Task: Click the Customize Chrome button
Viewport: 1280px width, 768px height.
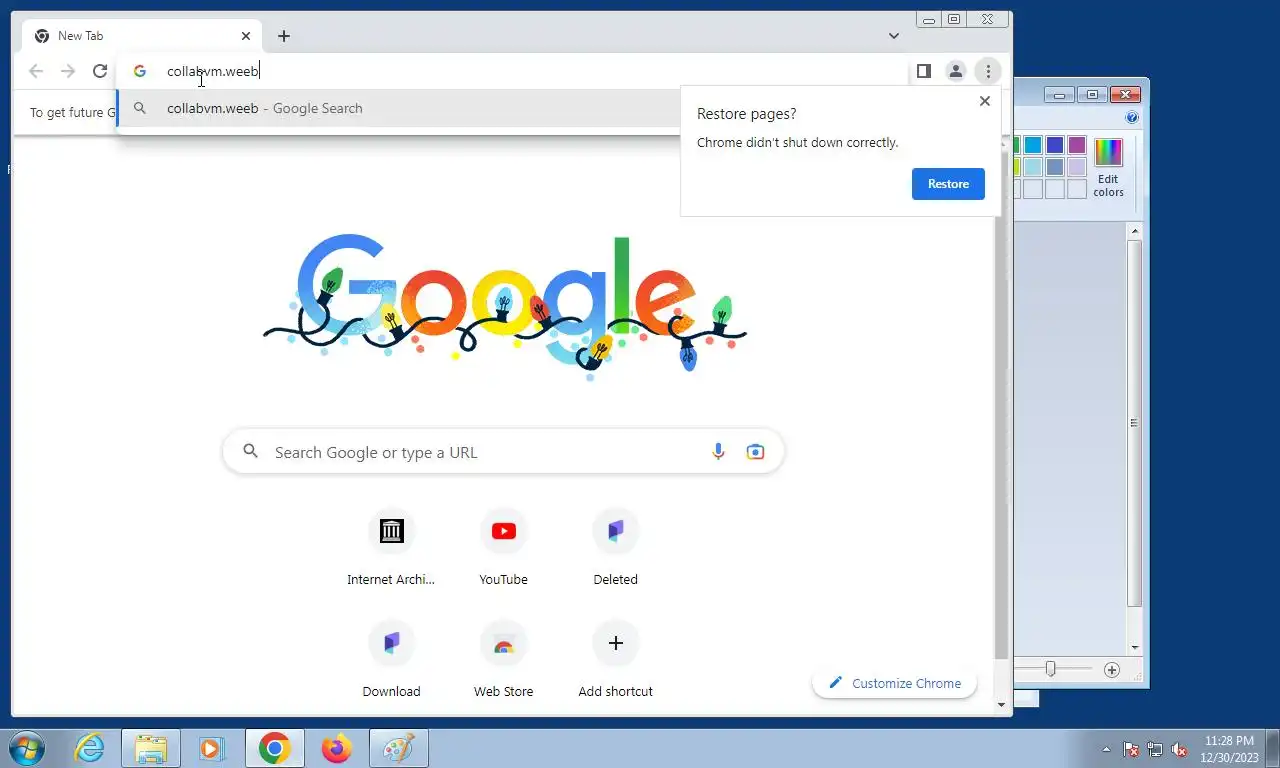Action: pos(894,683)
